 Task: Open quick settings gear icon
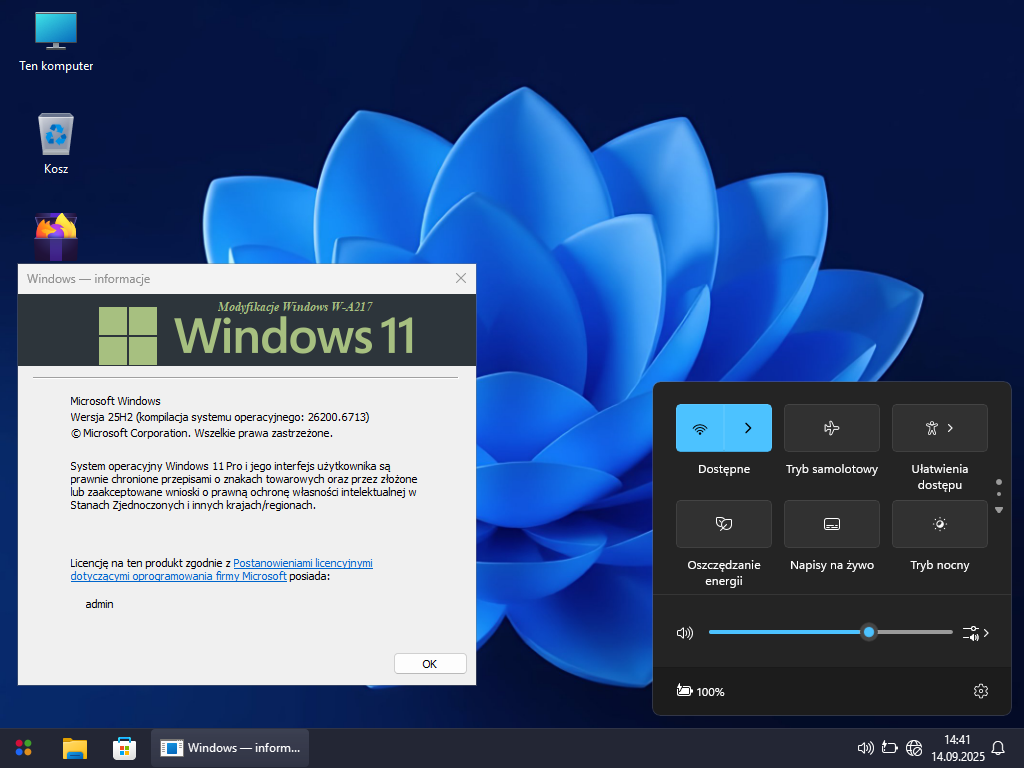[x=980, y=691]
